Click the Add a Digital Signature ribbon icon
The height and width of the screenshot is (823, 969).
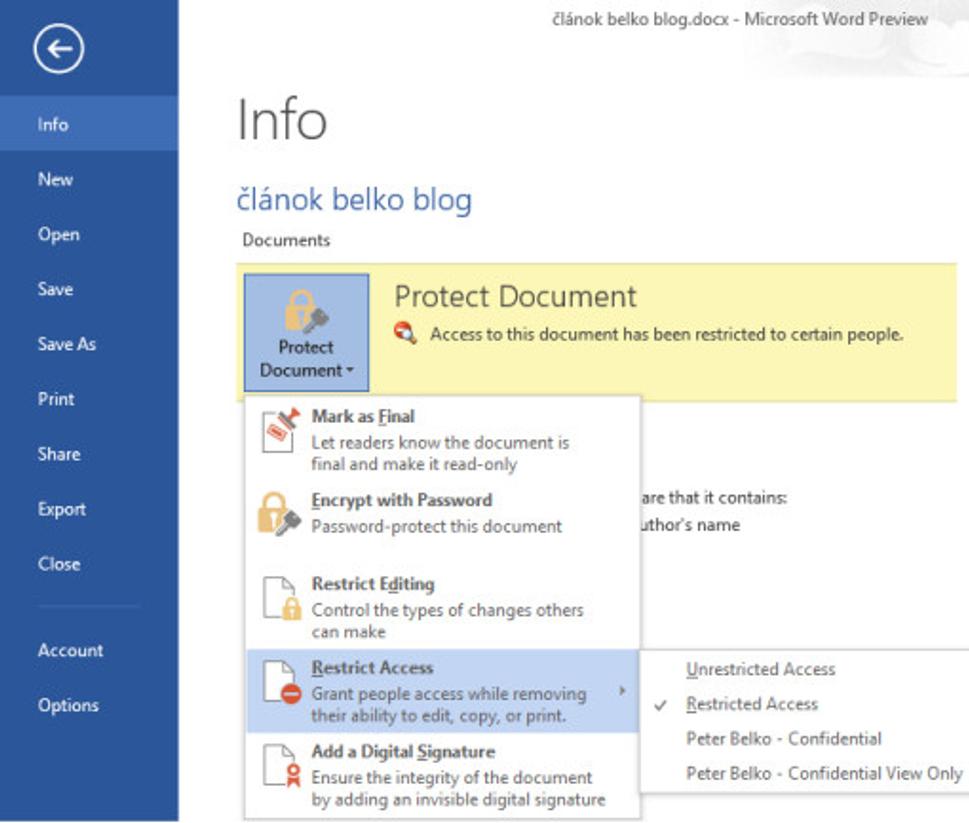[282, 766]
